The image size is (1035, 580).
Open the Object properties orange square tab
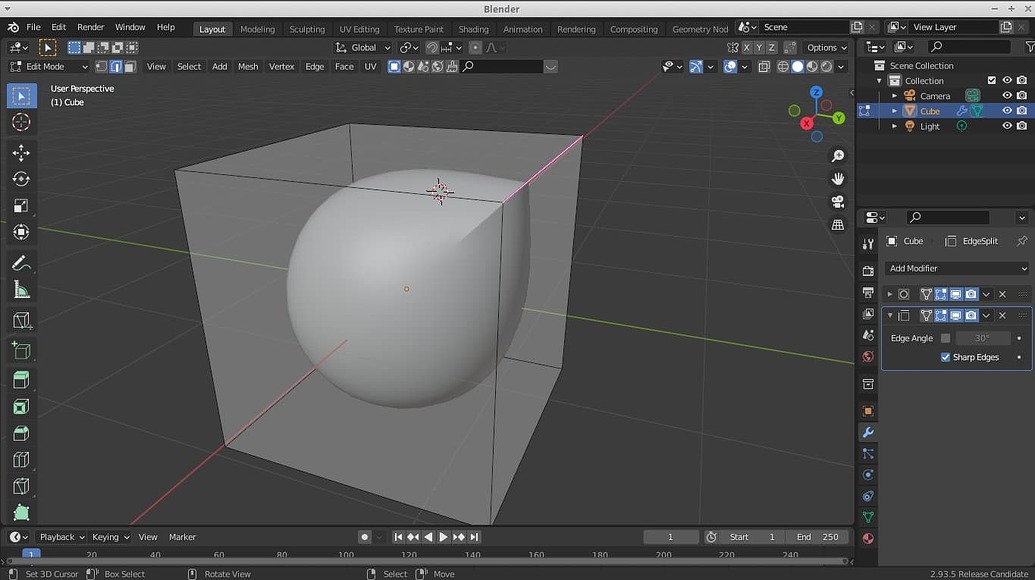[868, 411]
